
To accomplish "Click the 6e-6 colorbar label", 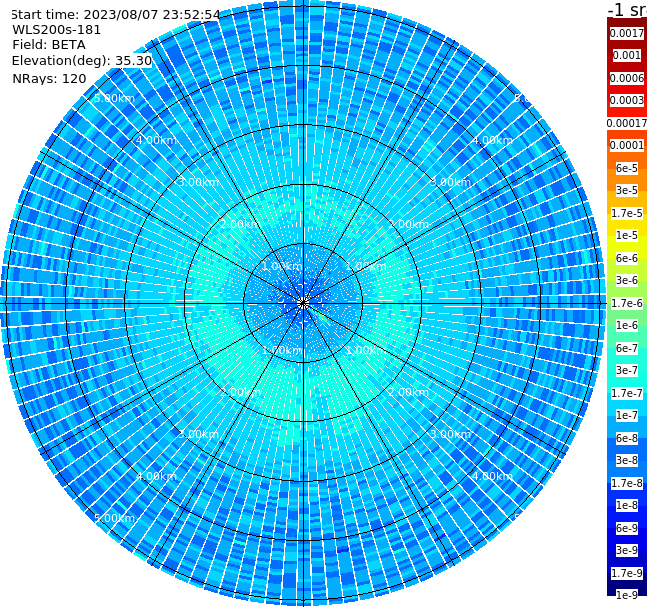I will coord(627,258).
